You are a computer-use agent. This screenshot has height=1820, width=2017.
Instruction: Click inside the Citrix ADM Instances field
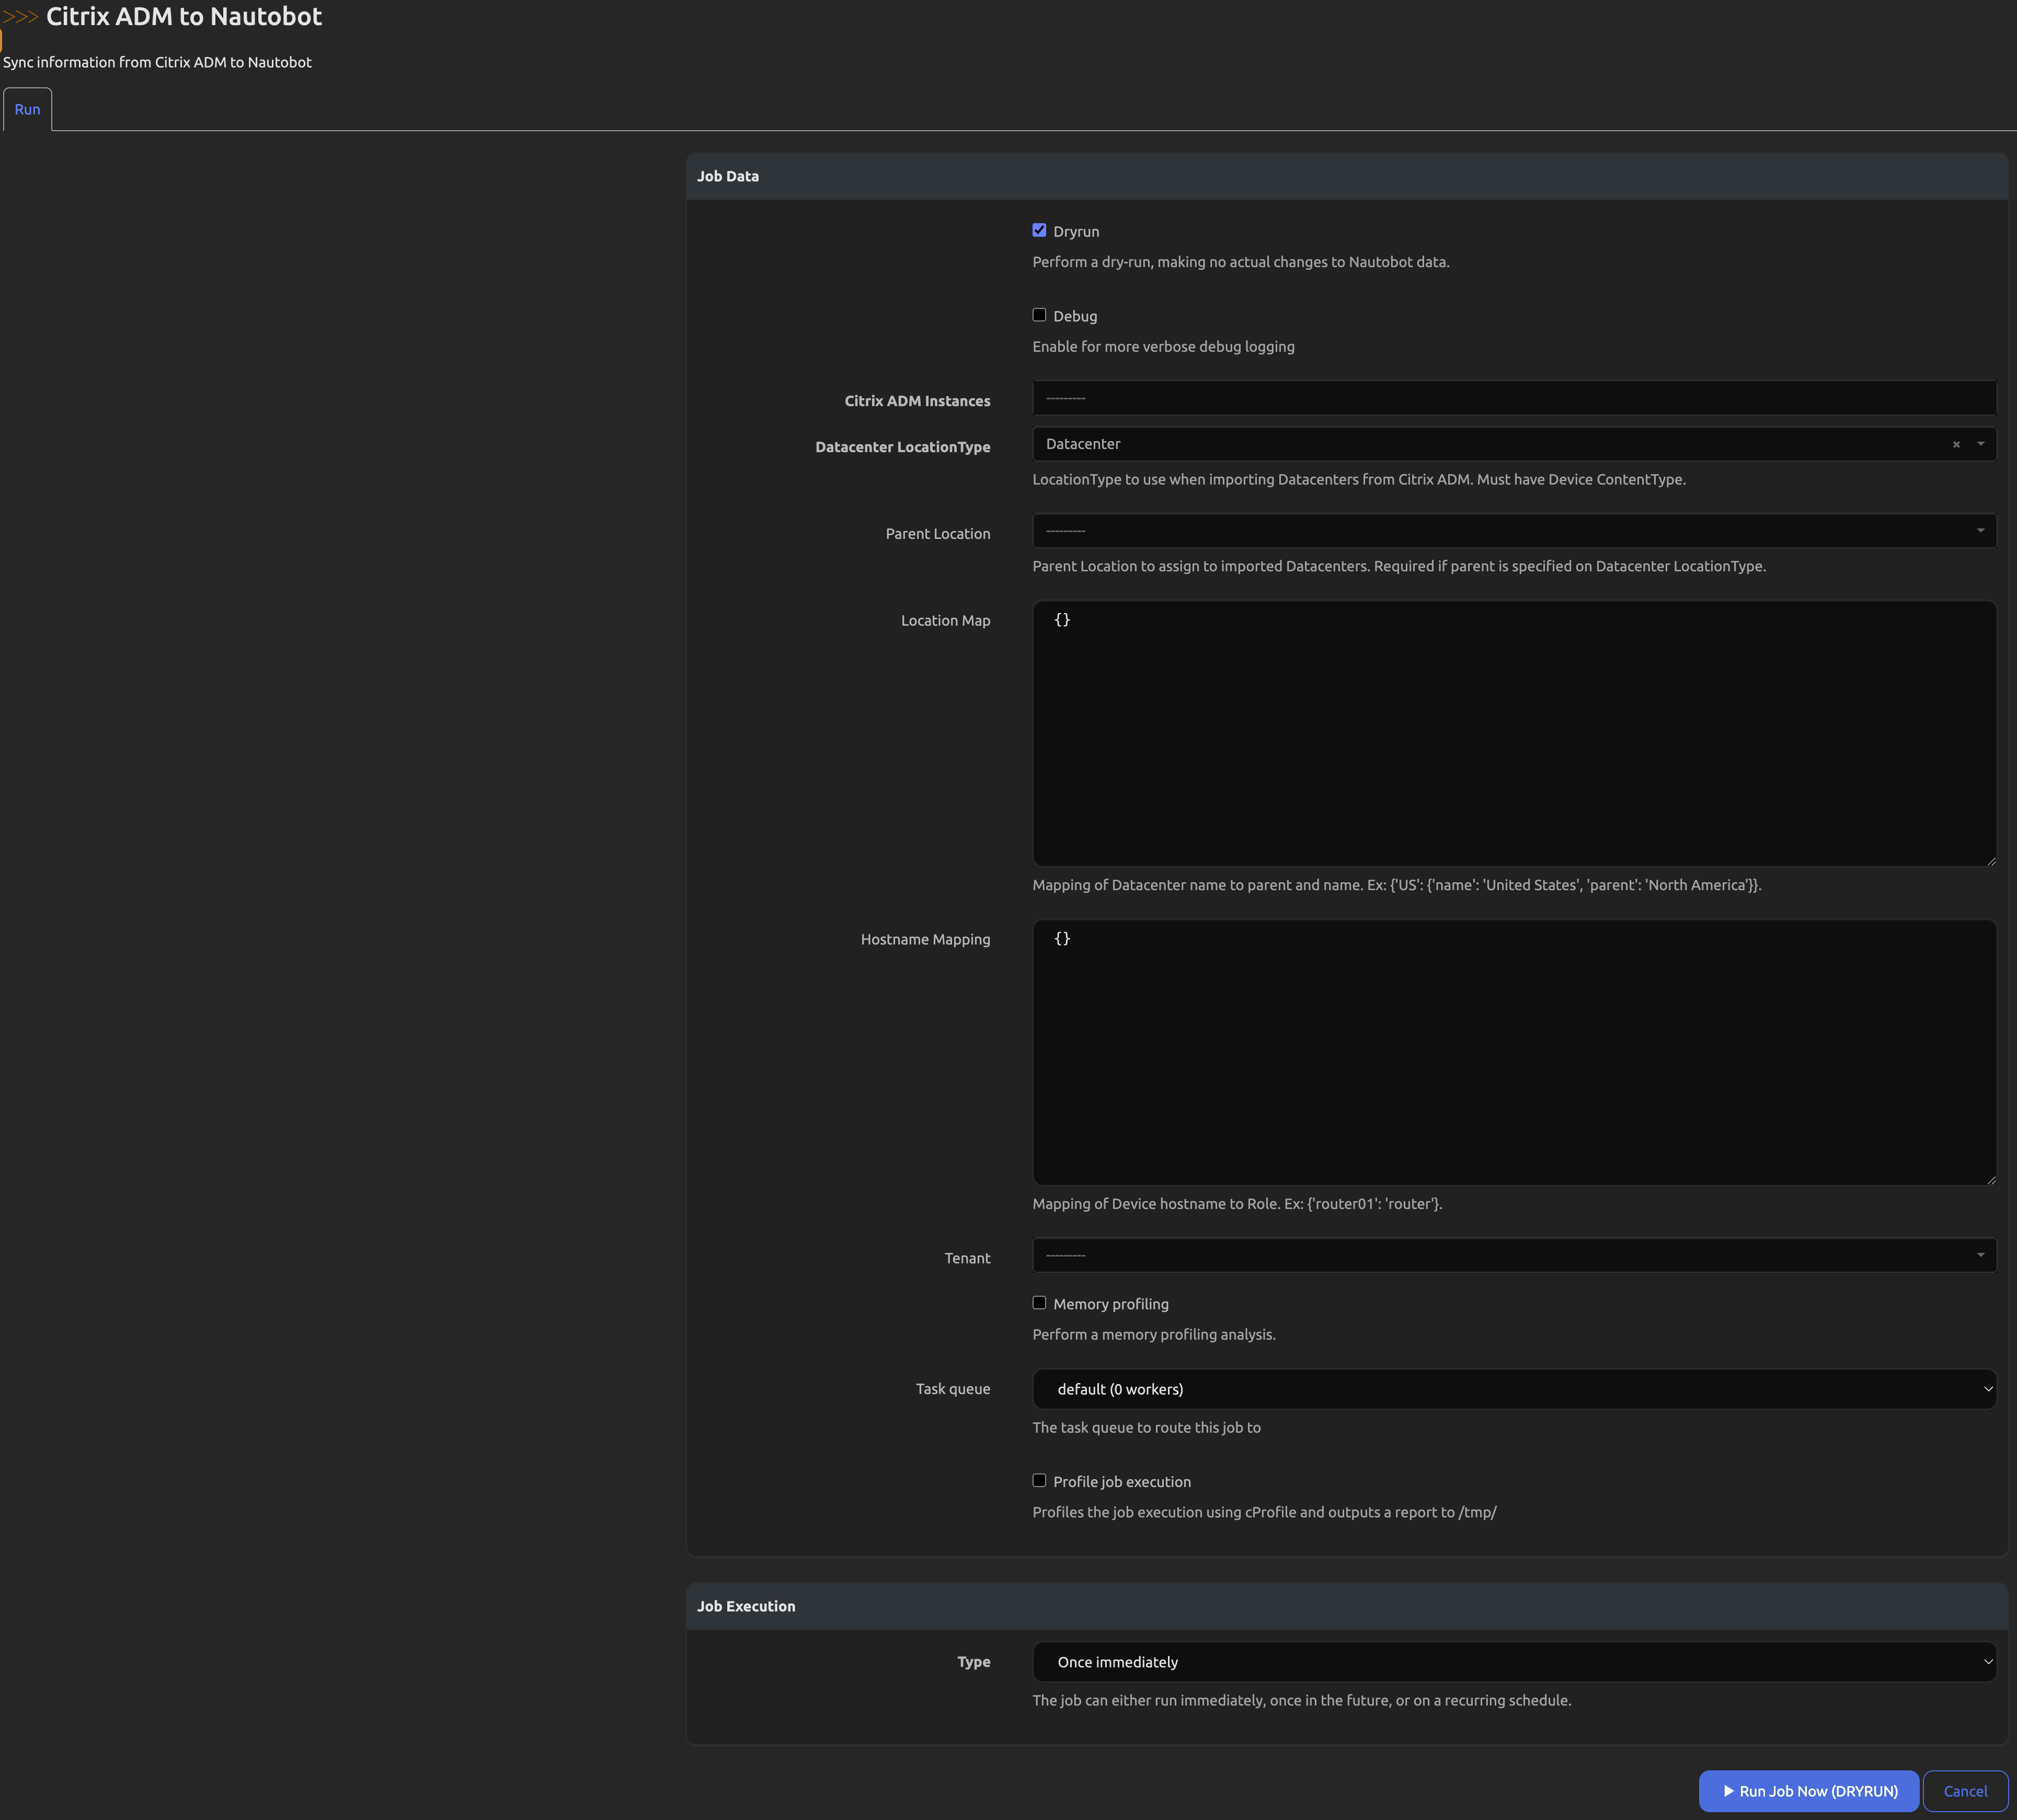[1513, 398]
